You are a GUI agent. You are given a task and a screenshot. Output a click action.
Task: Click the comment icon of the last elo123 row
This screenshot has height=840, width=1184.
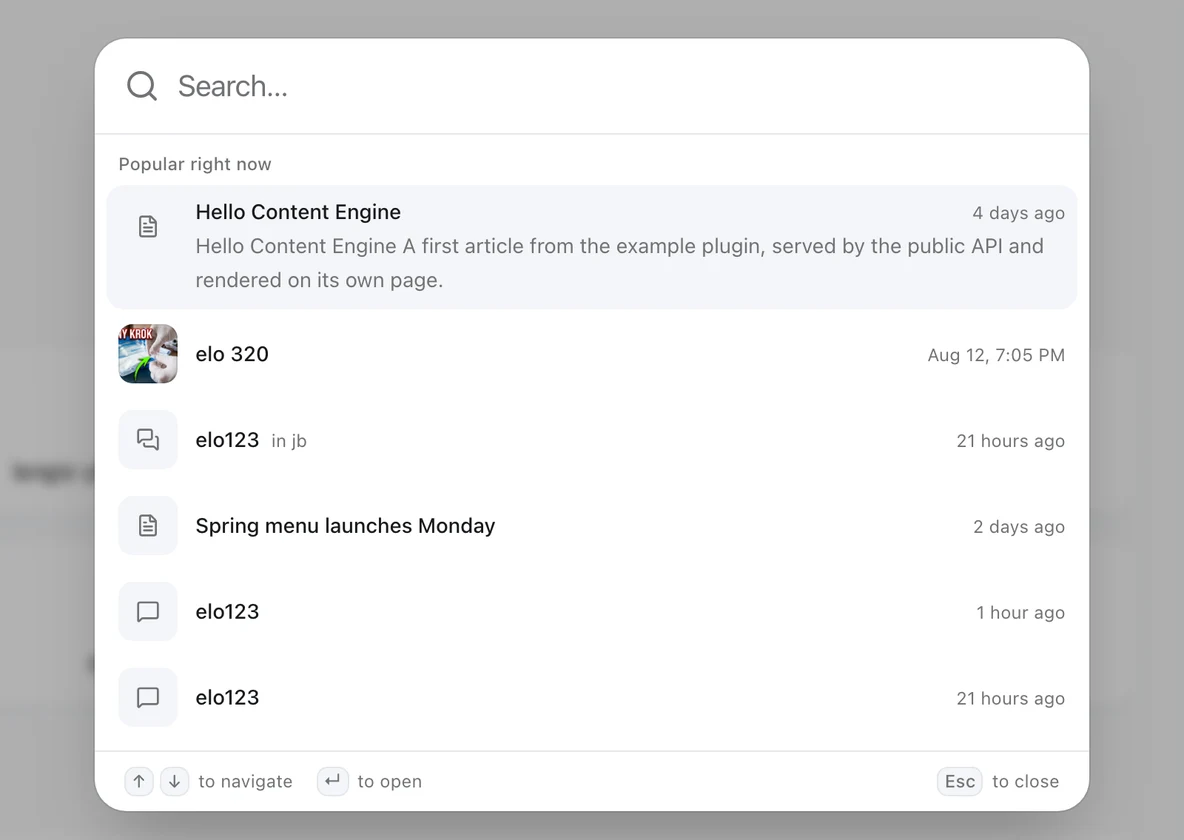pos(148,697)
